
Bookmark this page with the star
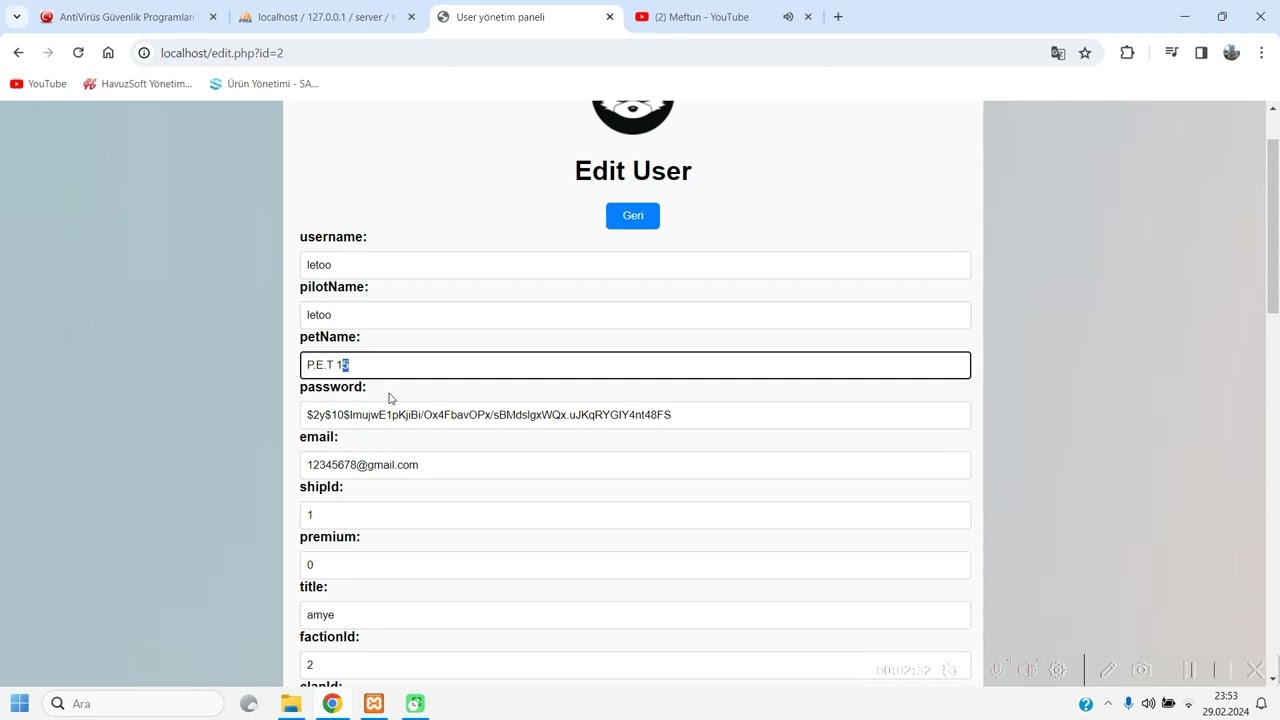tap(1085, 53)
